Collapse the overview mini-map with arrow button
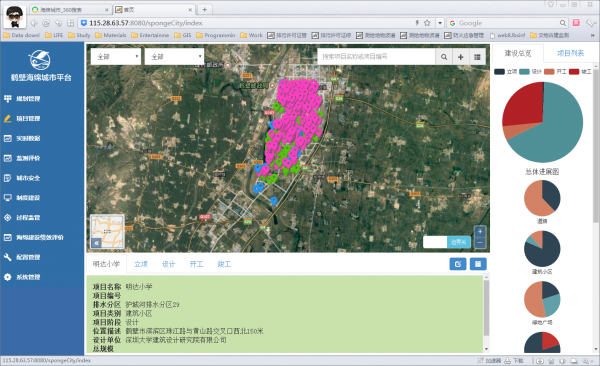The height and width of the screenshot is (366, 600). 96,243
